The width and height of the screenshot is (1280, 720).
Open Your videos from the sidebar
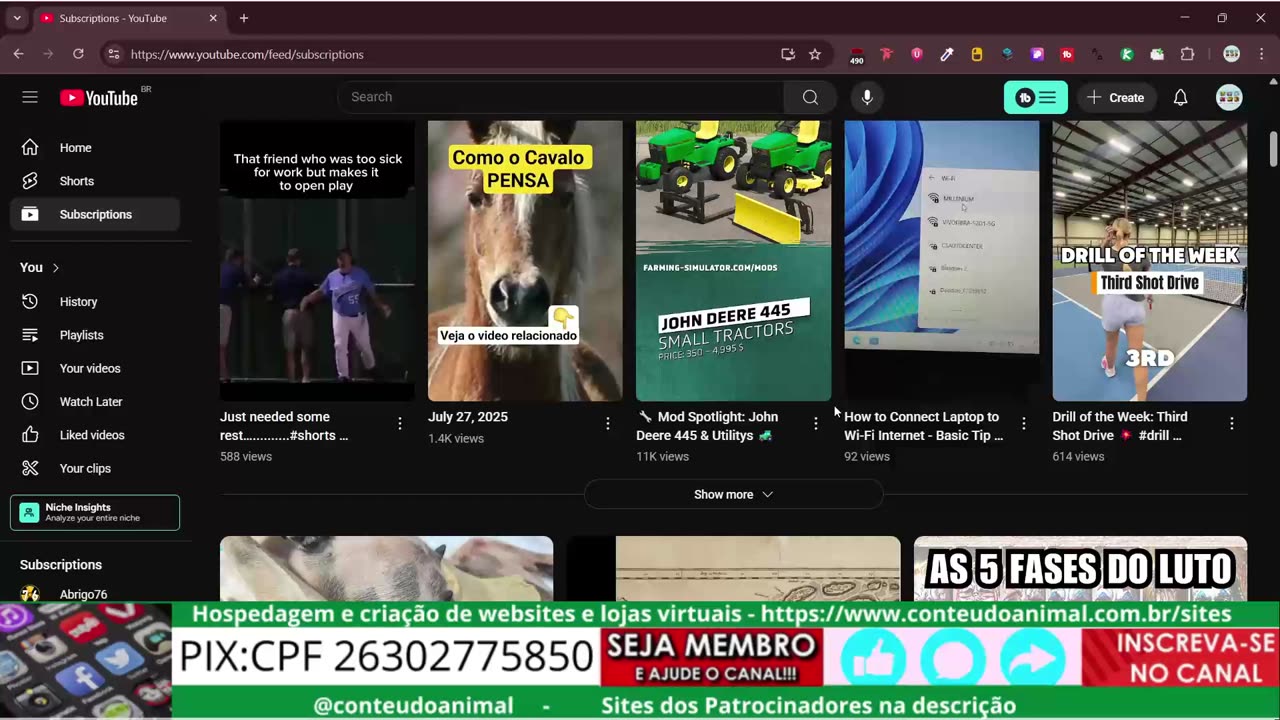tap(95, 368)
